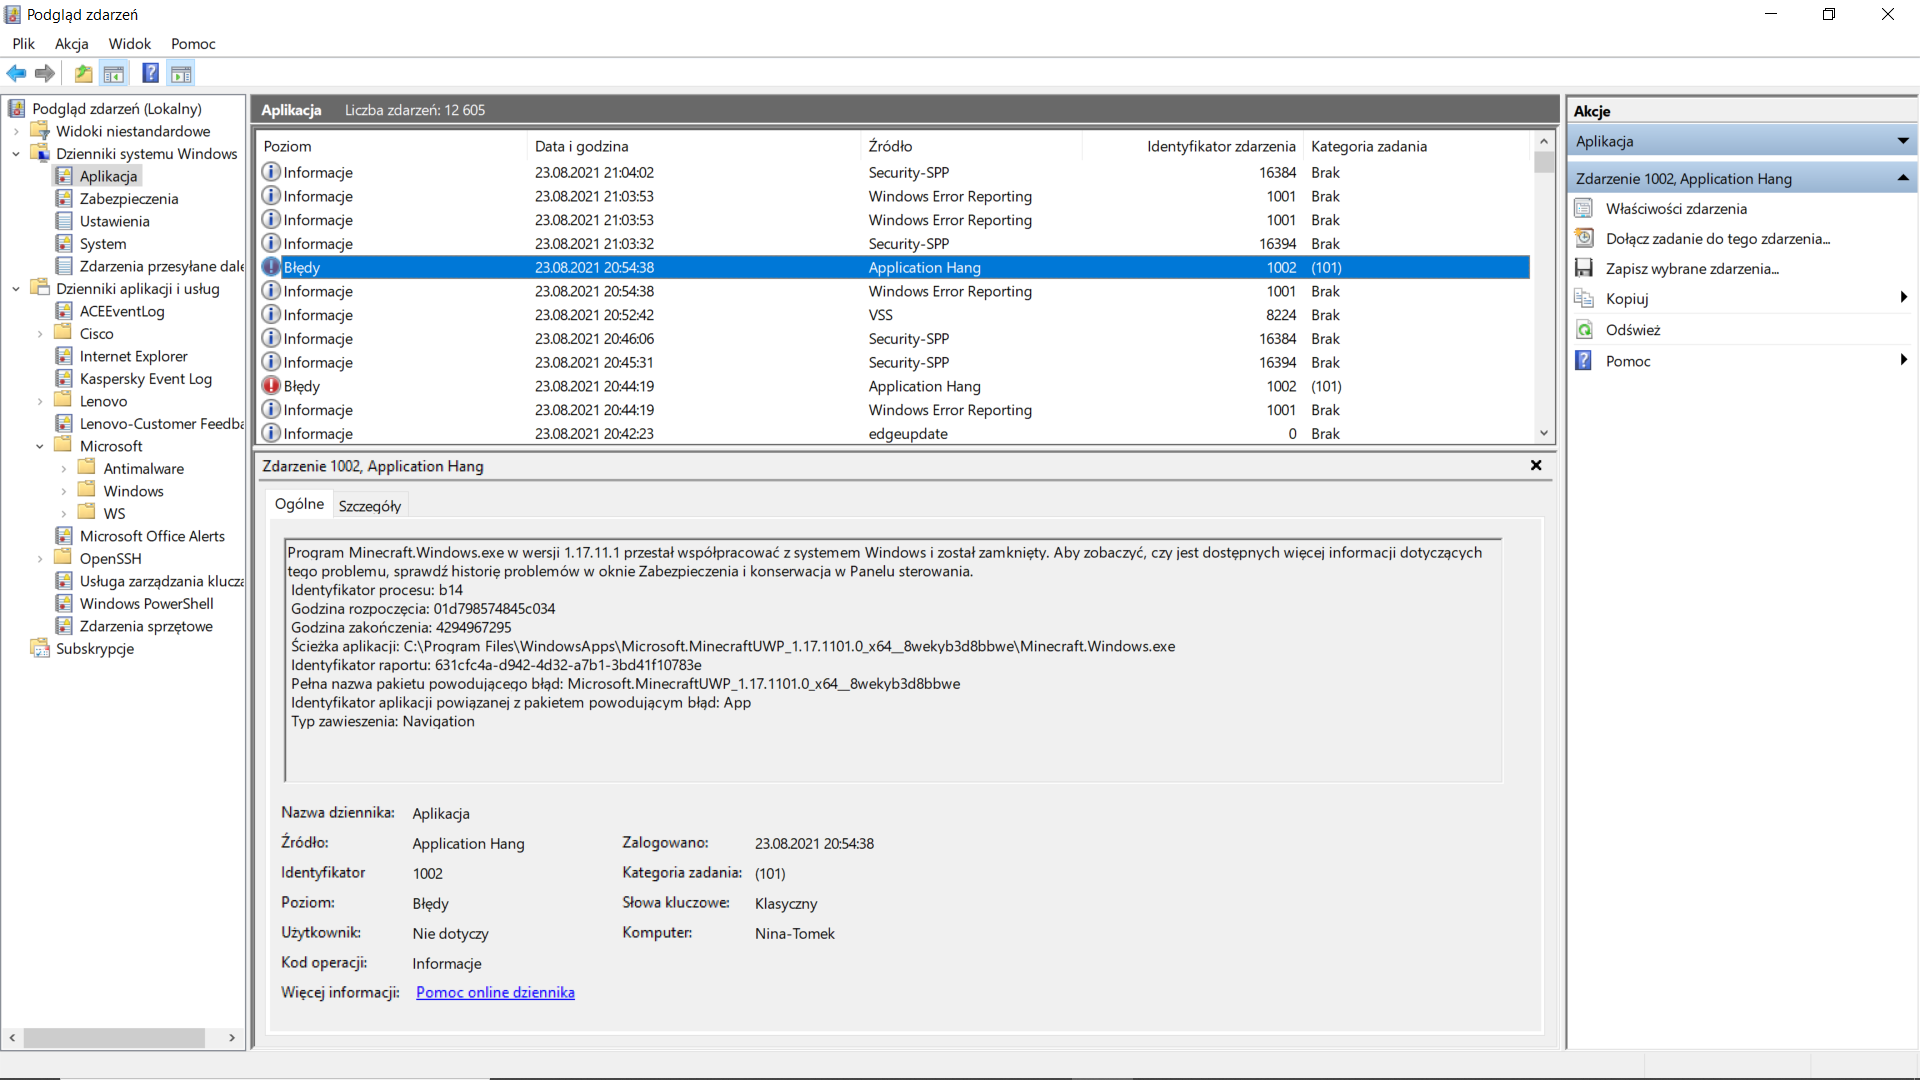Screen dimensions: 1920x1080
Task: Switch to the Szczegóły tab
Action: click(369, 506)
